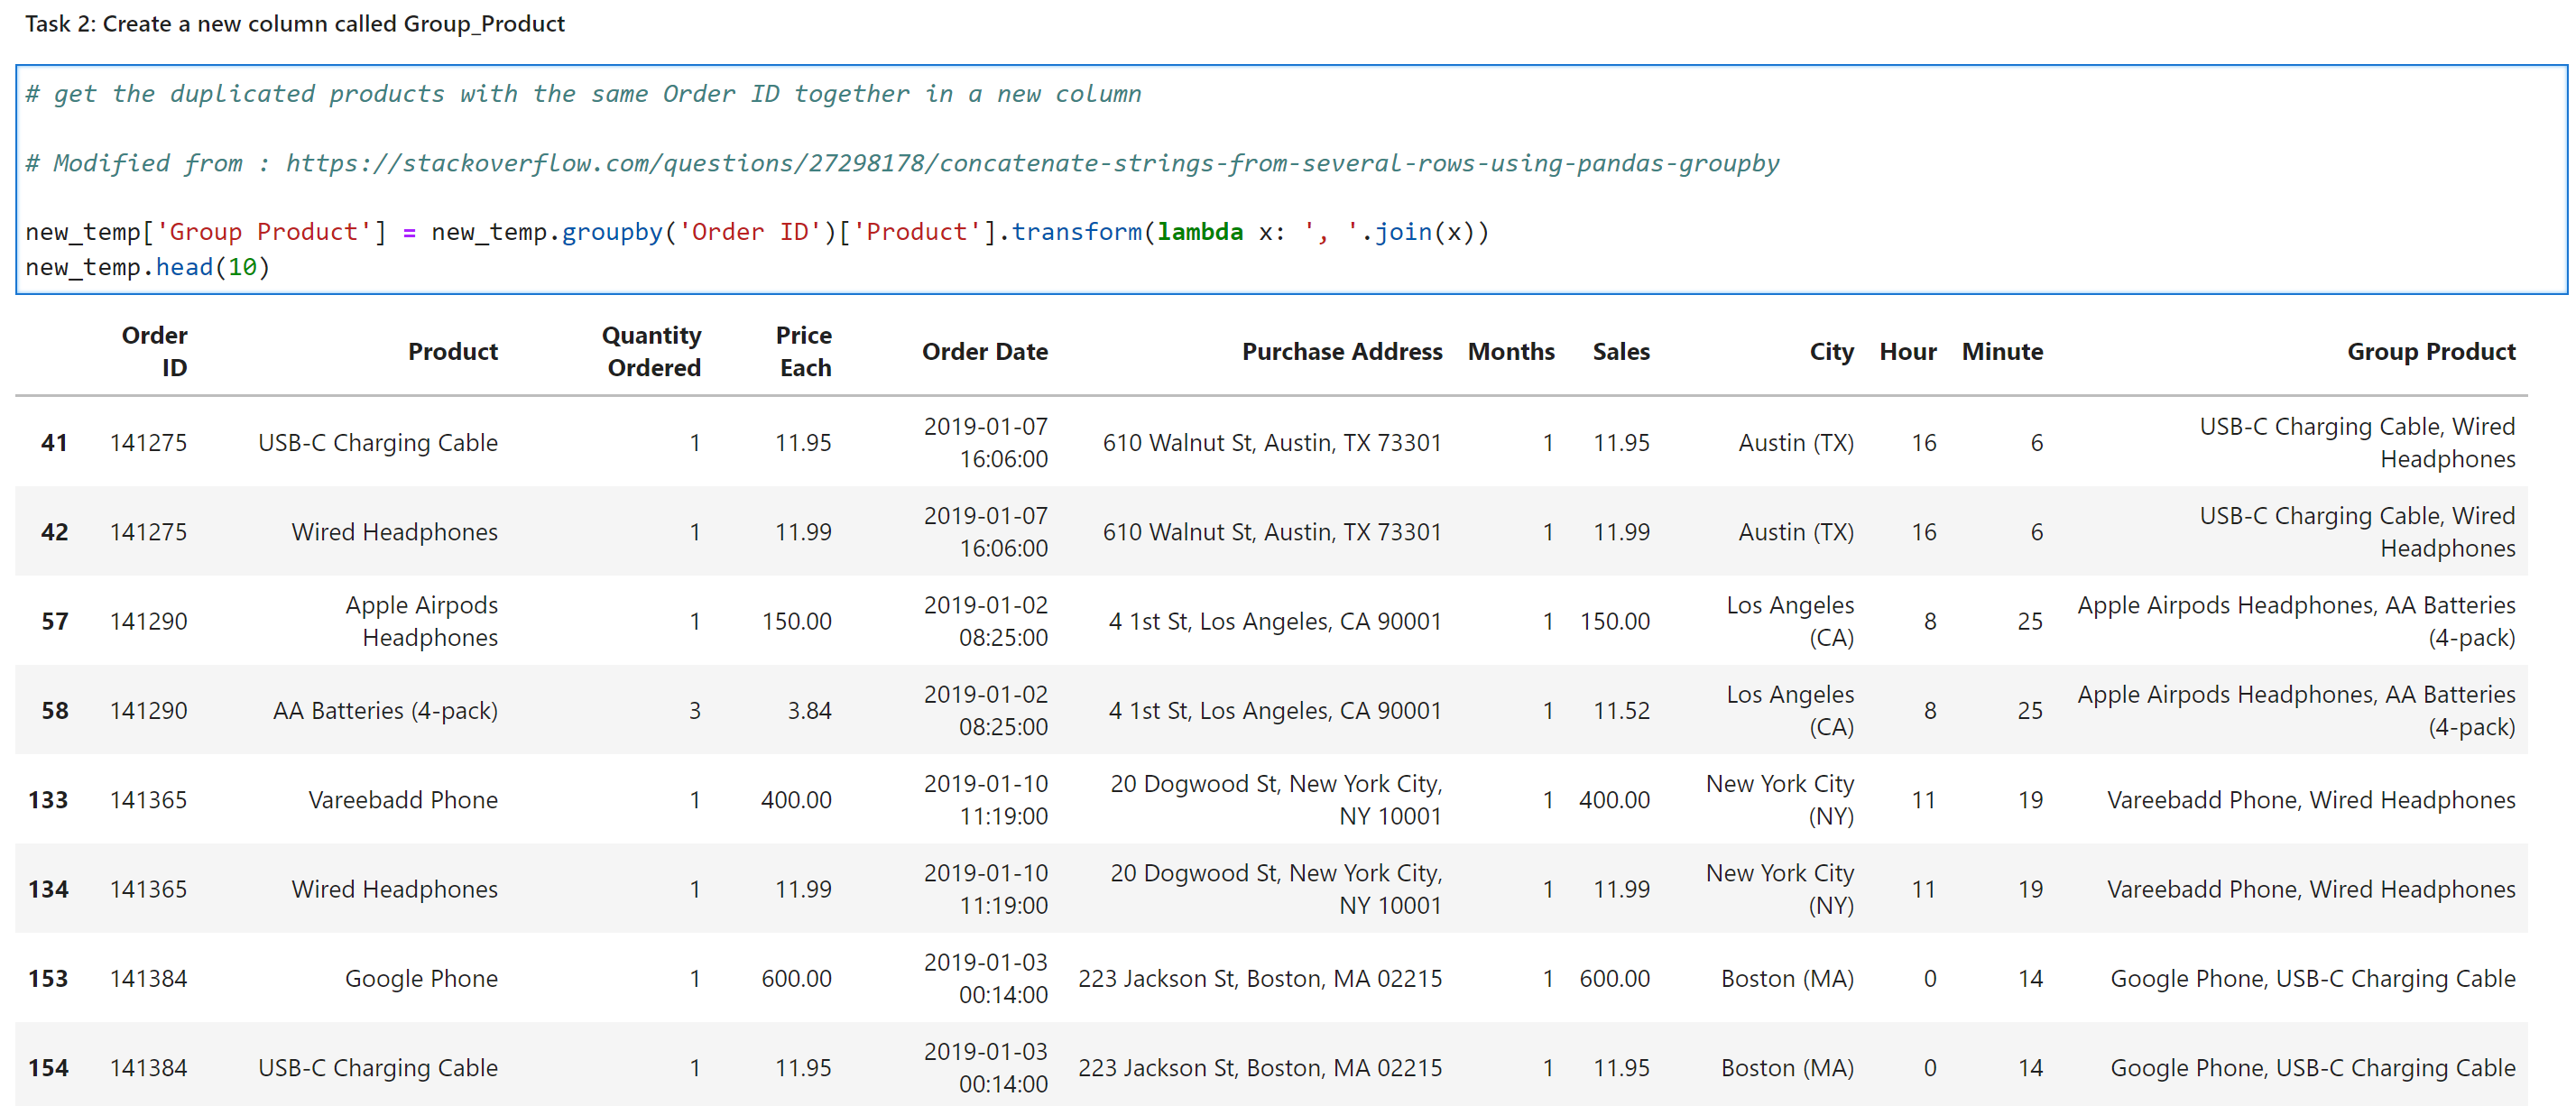This screenshot has width=2576, height=1106.
Task: Click the 'Order ID' column header
Action: tap(154, 351)
